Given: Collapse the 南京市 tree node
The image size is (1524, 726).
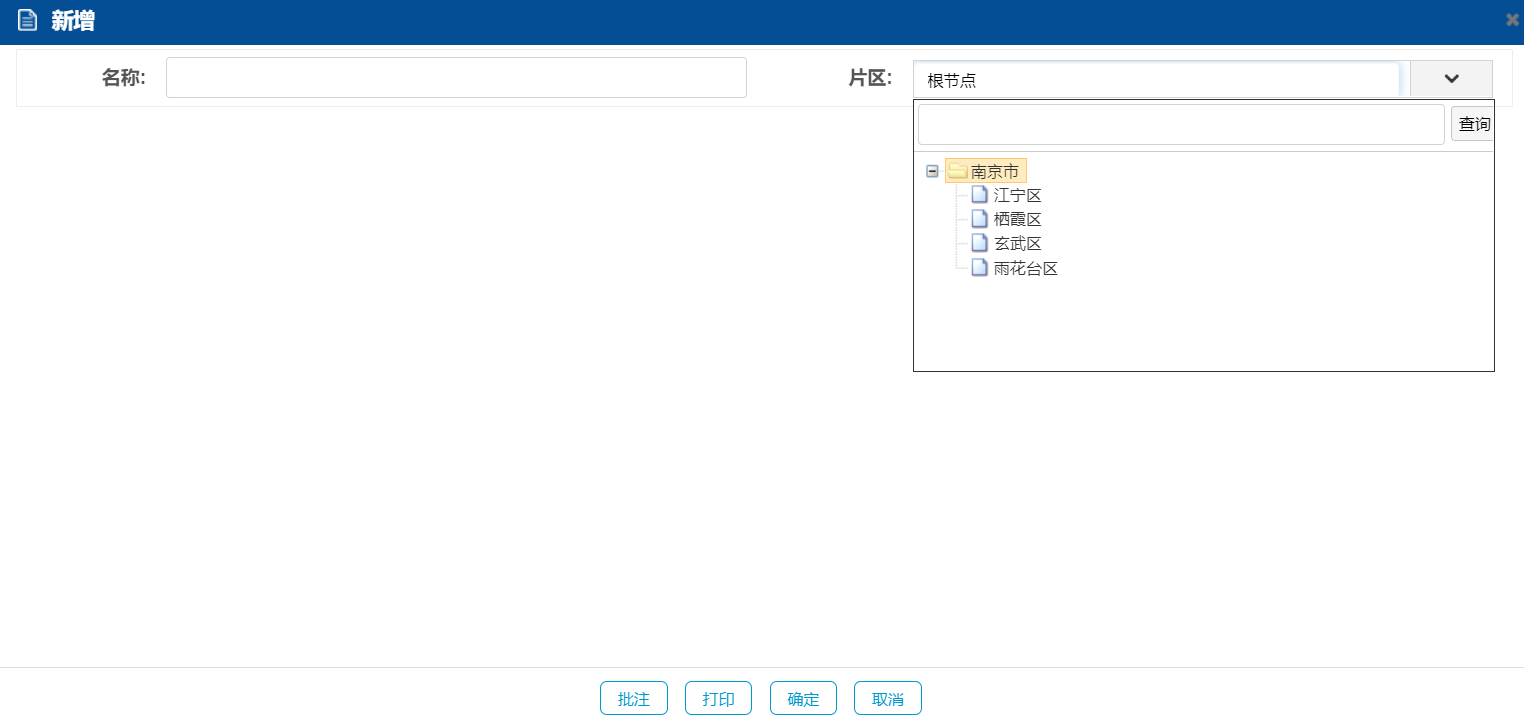Looking at the screenshot, I should 932,171.
